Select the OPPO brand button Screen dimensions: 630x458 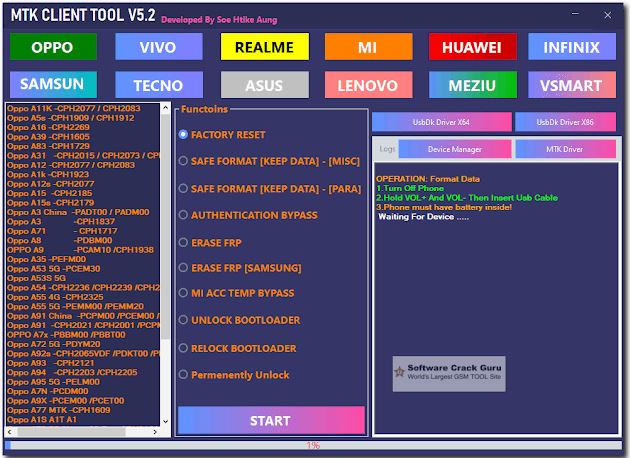tap(53, 47)
